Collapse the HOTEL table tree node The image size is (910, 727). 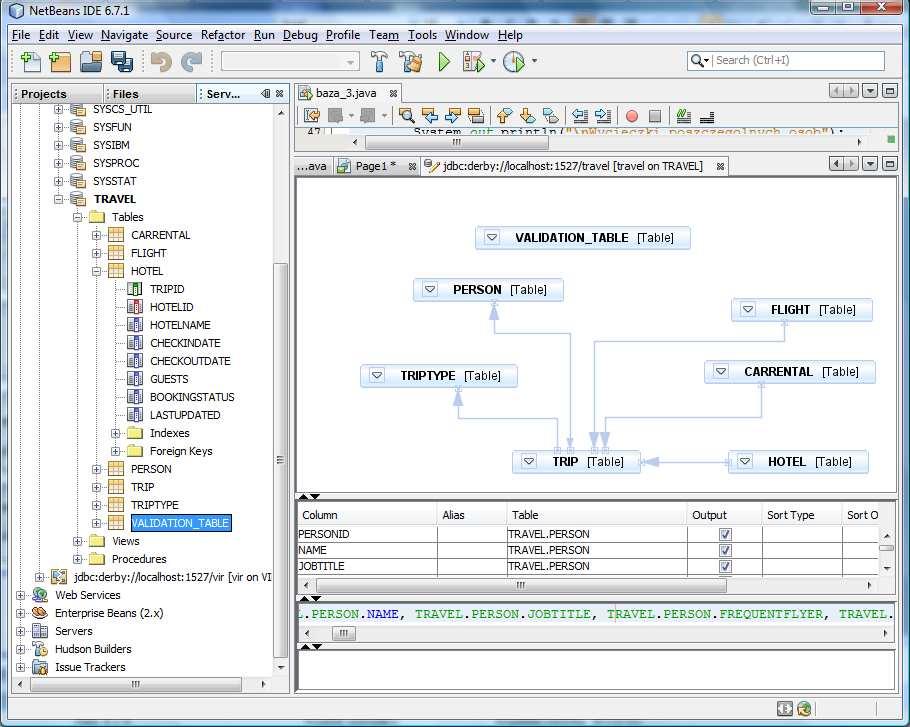point(96,271)
